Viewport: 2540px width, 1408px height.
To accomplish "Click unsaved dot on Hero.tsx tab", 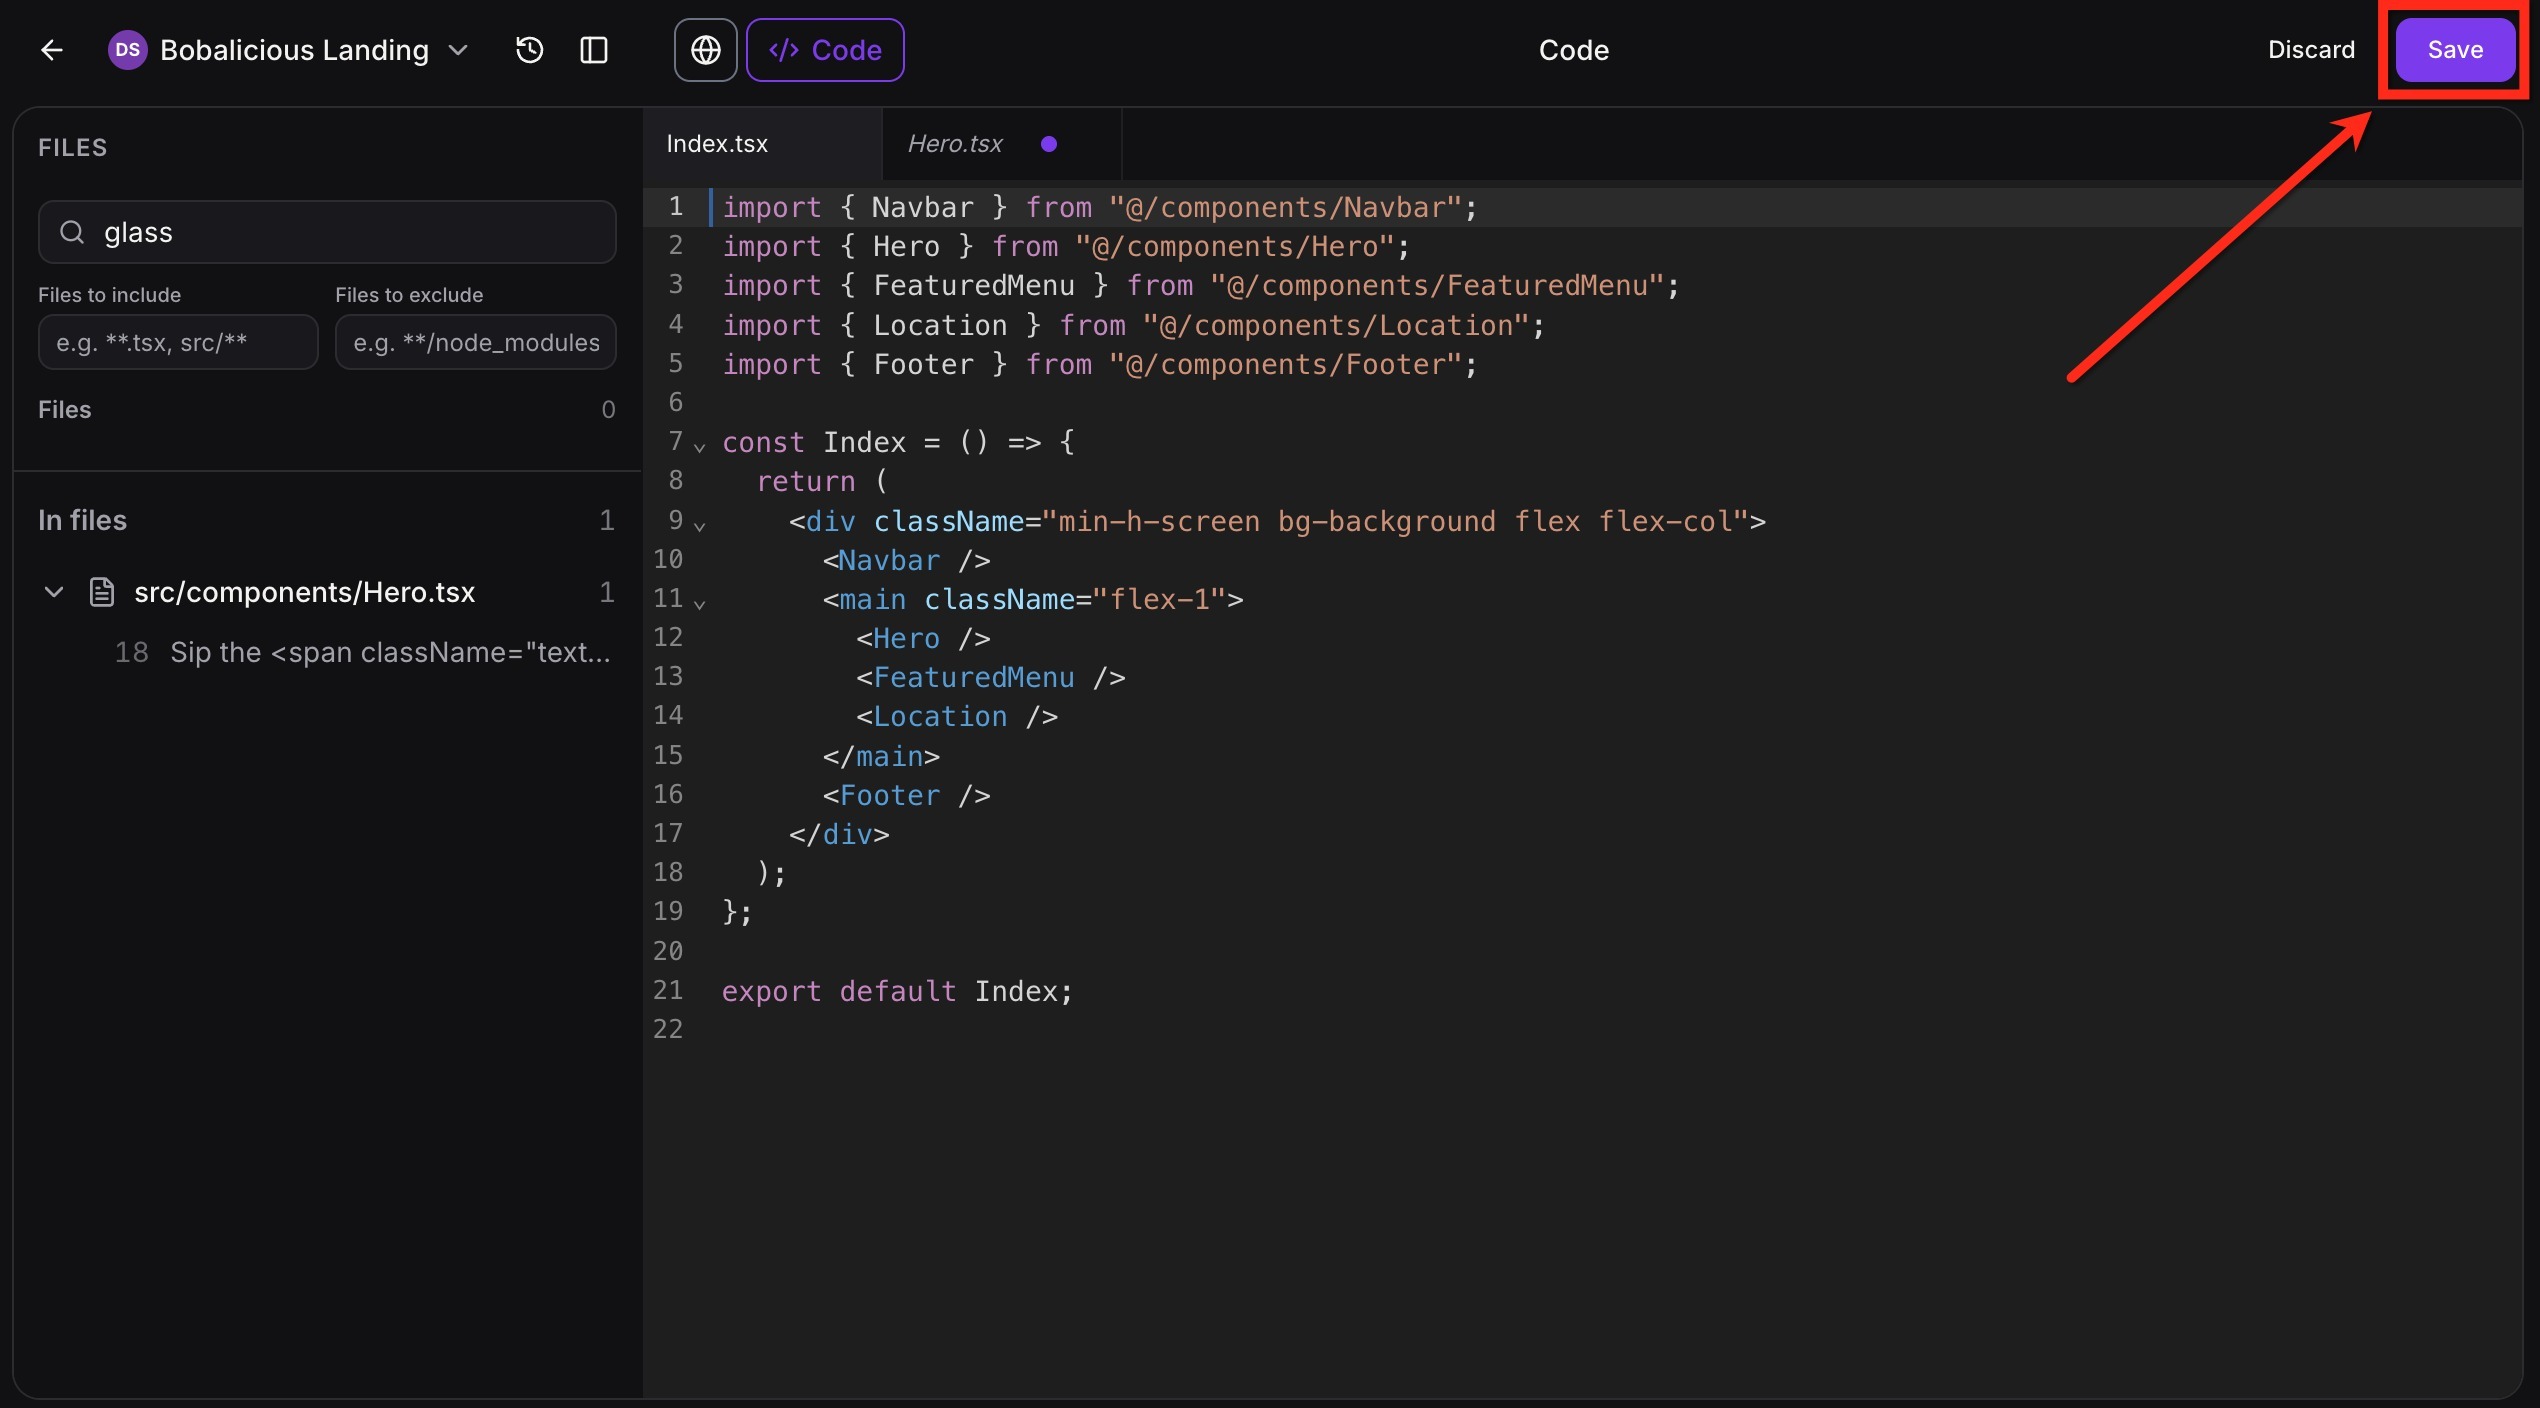I will [1048, 144].
